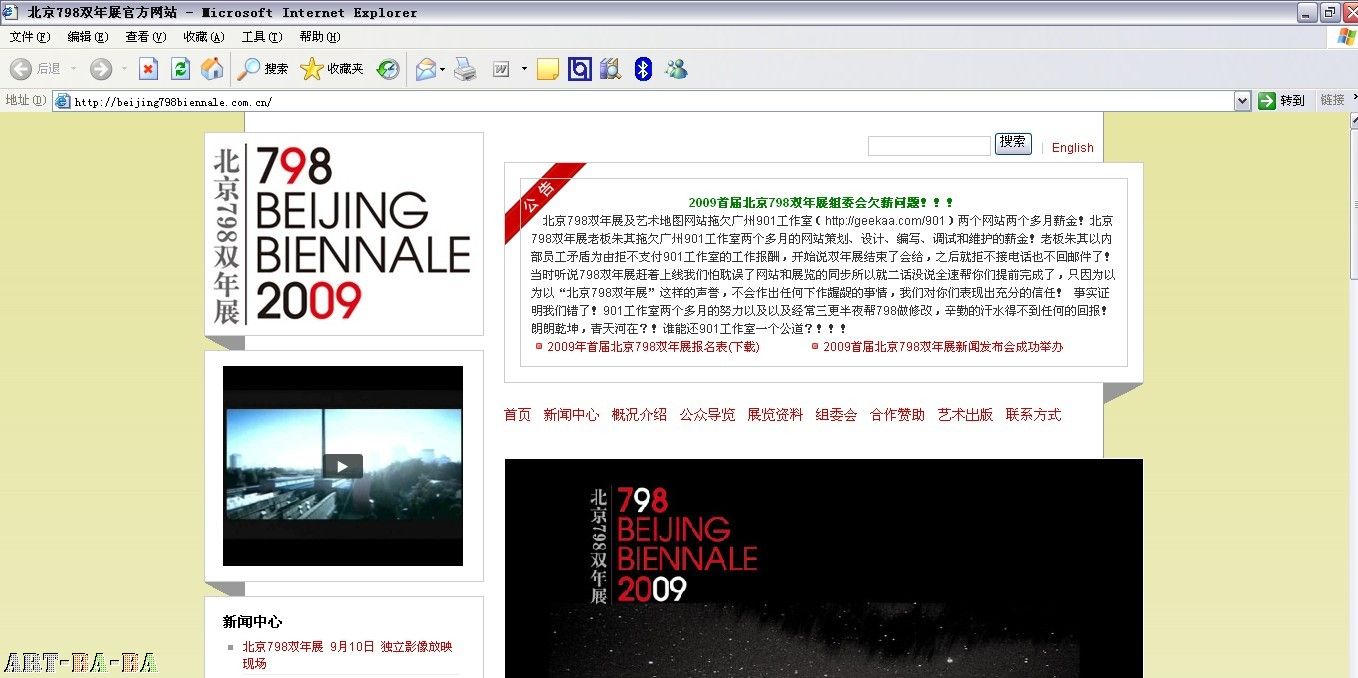Open the 文件(F) menu
The height and width of the screenshot is (678, 1358).
coord(29,37)
